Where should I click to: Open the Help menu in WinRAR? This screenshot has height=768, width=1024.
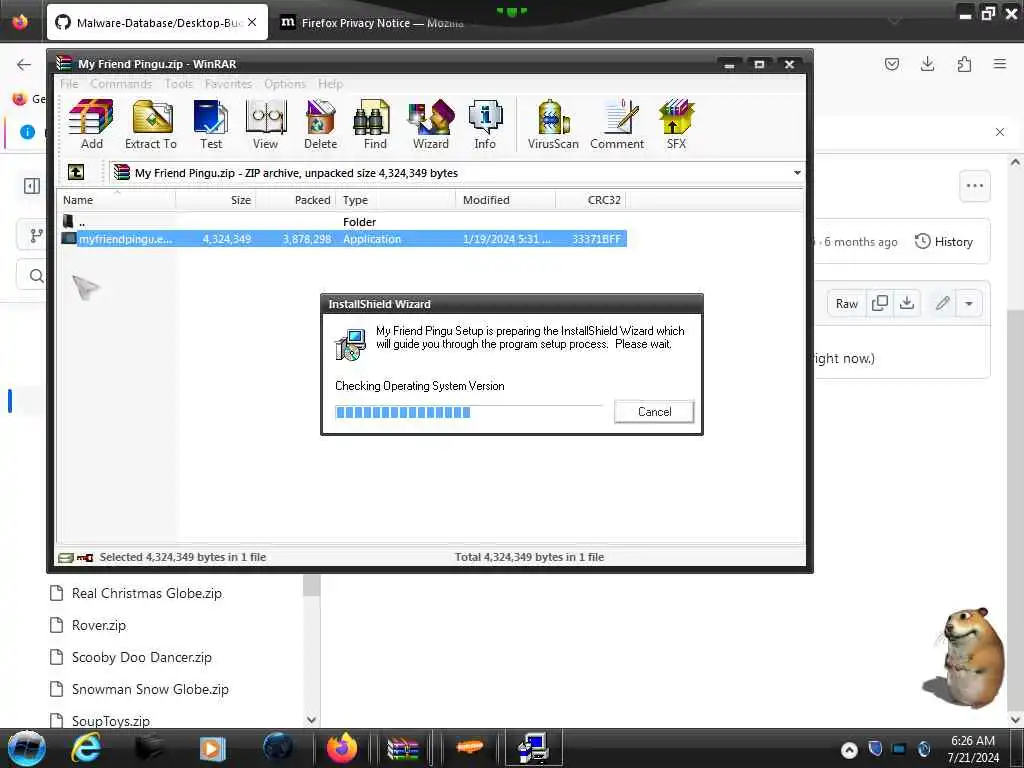[x=330, y=84]
